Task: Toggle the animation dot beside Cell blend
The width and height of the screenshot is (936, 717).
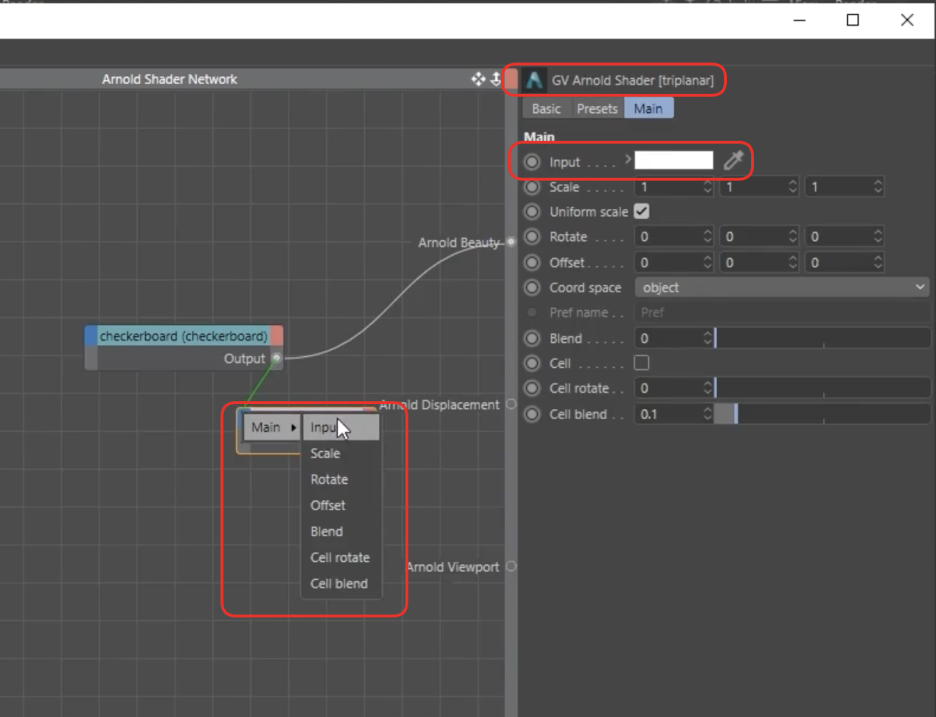Action: [532, 414]
